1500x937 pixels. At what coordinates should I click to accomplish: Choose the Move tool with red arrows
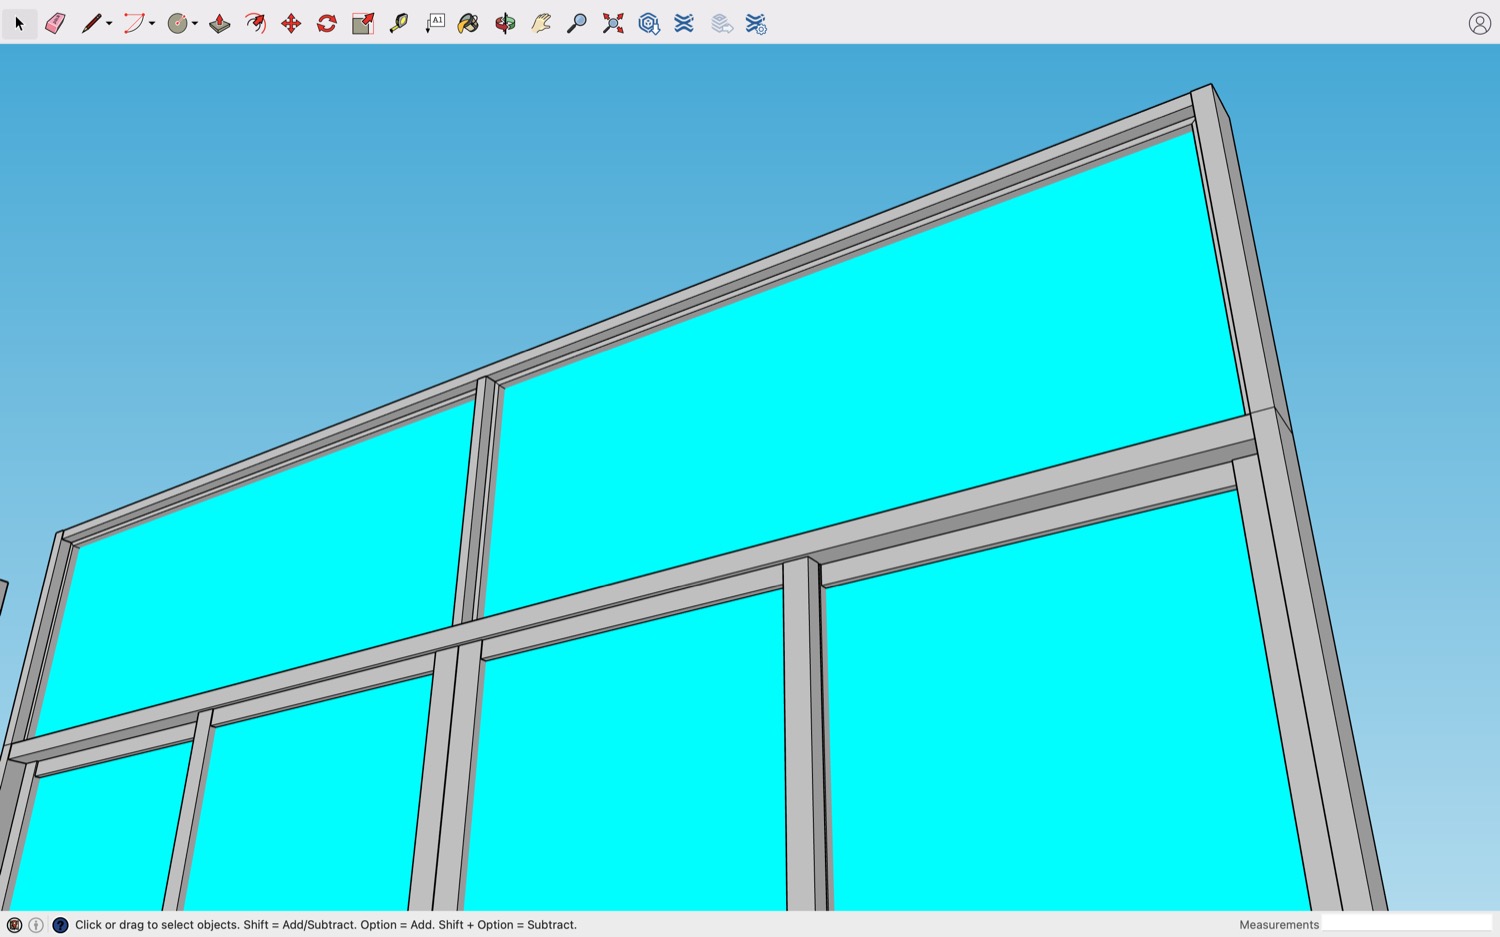click(x=291, y=23)
